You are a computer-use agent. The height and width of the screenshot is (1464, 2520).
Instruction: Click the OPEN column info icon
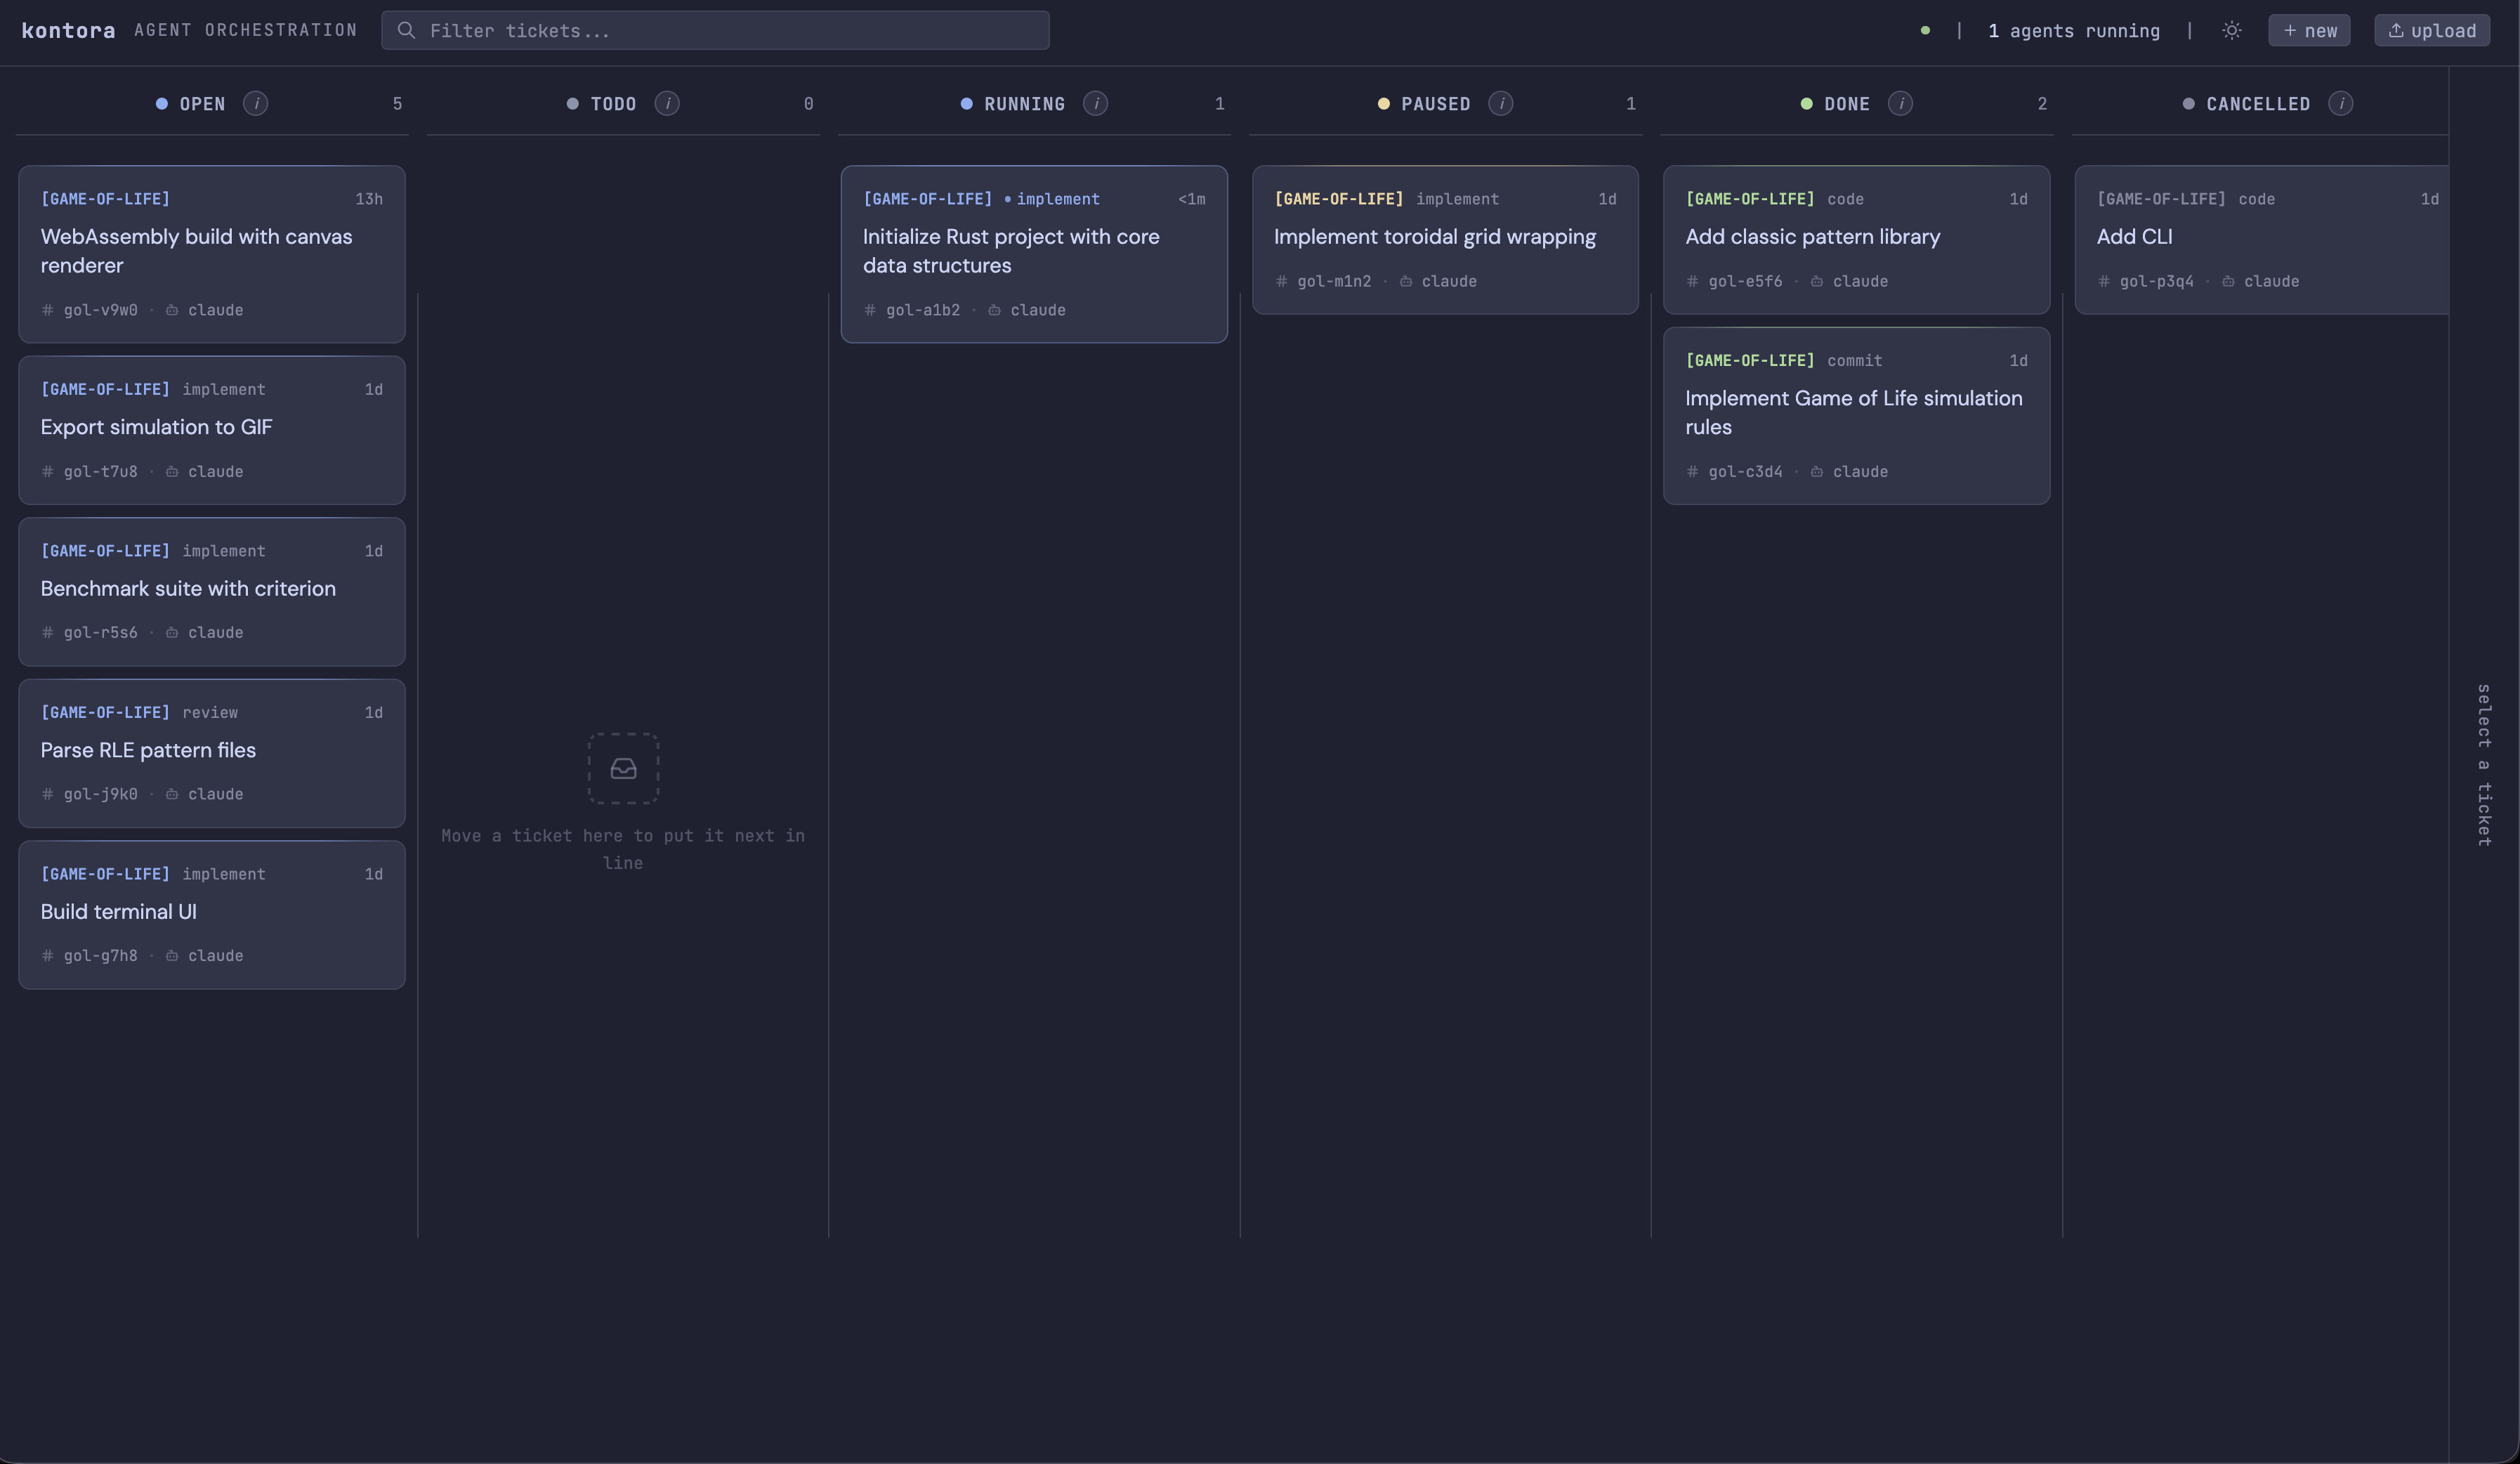pyautogui.click(x=257, y=103)
